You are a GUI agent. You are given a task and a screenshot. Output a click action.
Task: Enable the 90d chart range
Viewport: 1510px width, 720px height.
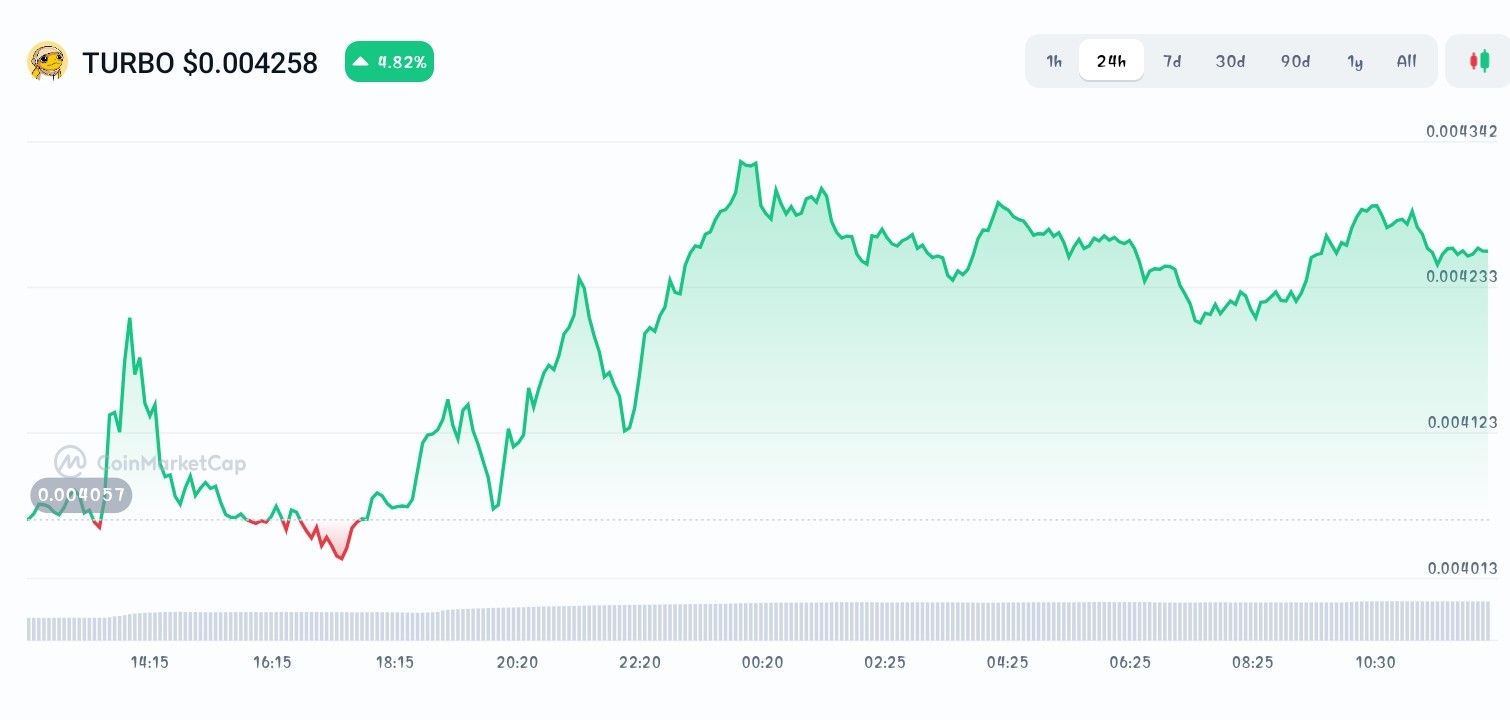1295,61
